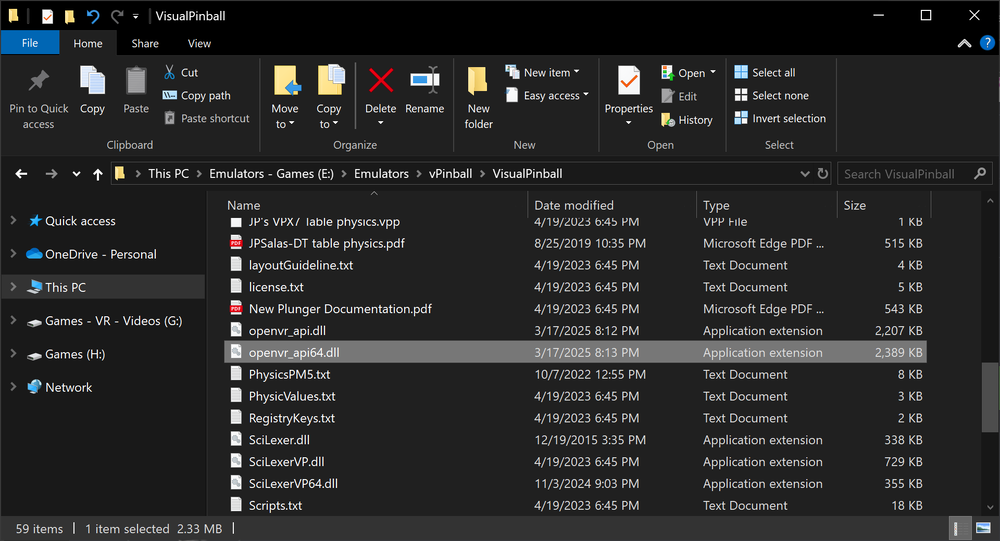Refresh the VisualPinball folder view
This screenshot has width=1000, height=541.
pyautogui.click(x=823, y=174)
